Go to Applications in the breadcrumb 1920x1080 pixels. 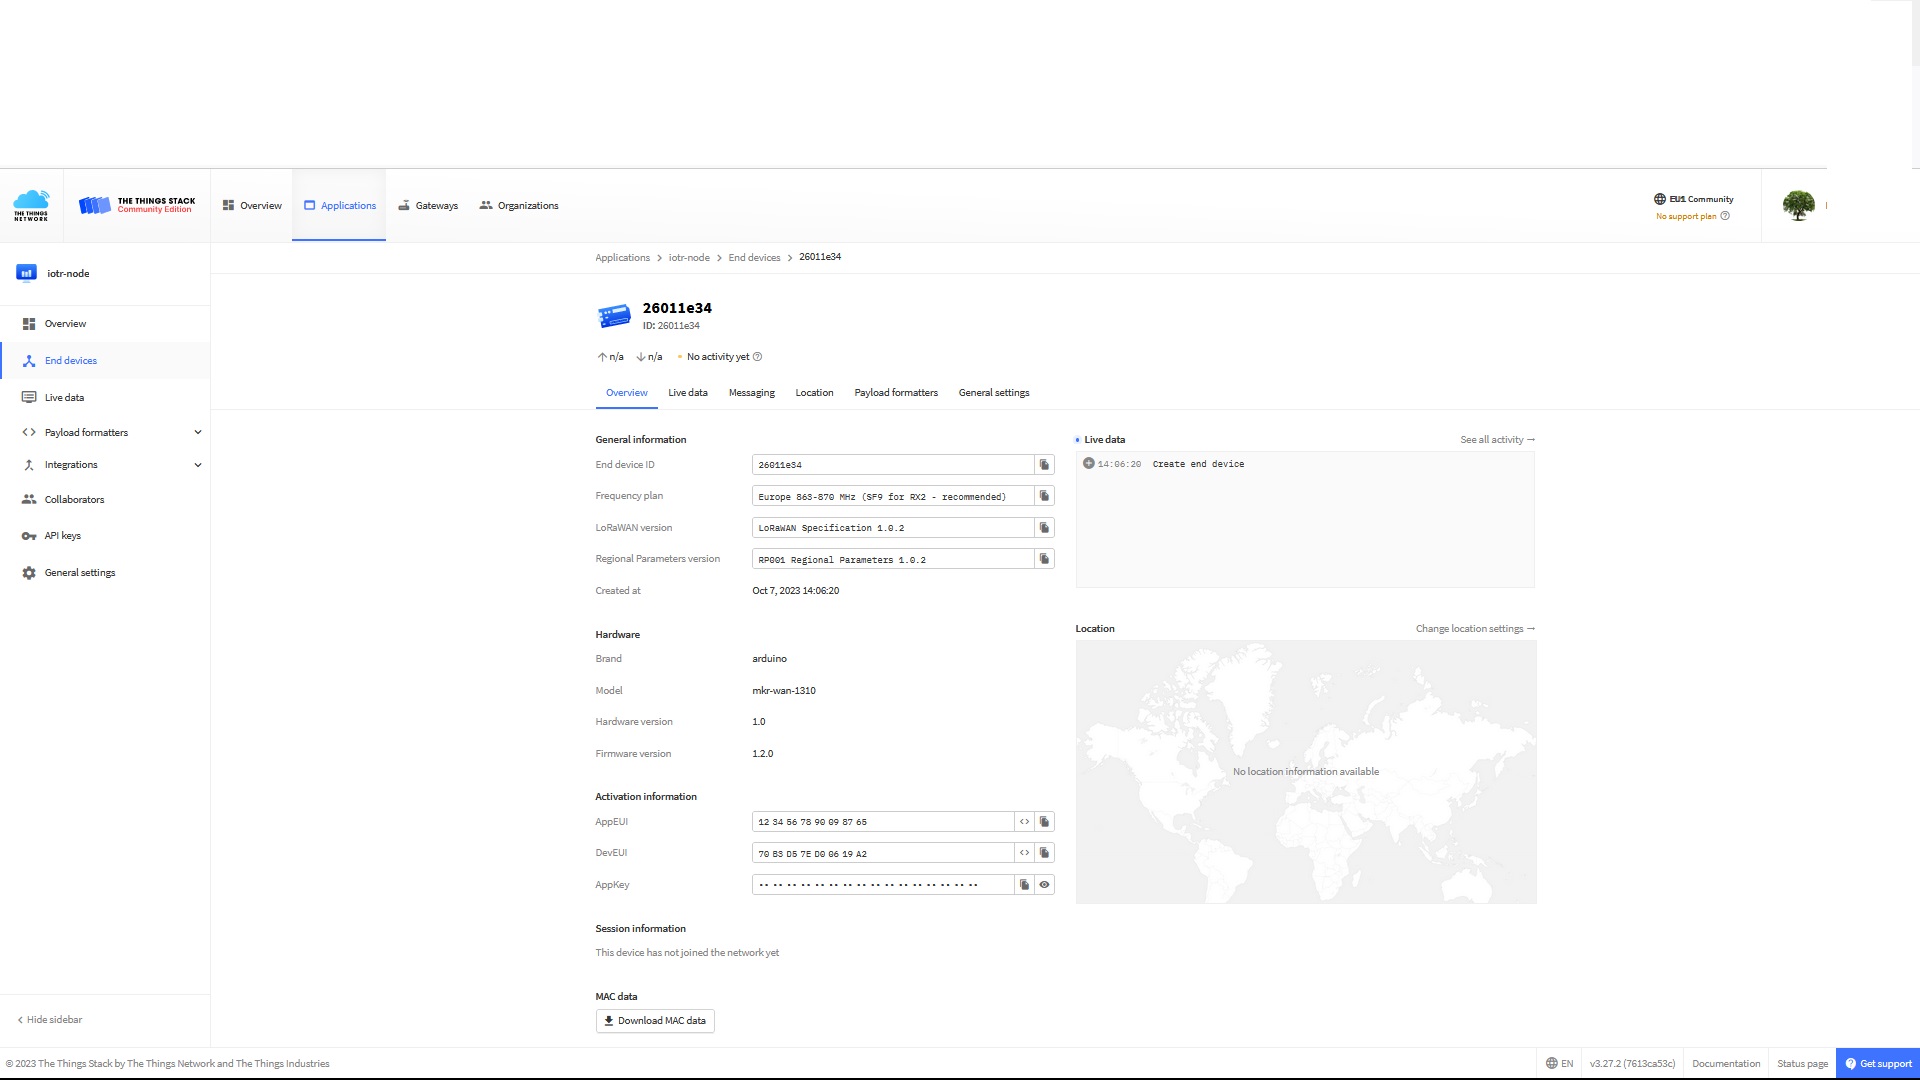(622, 258)
